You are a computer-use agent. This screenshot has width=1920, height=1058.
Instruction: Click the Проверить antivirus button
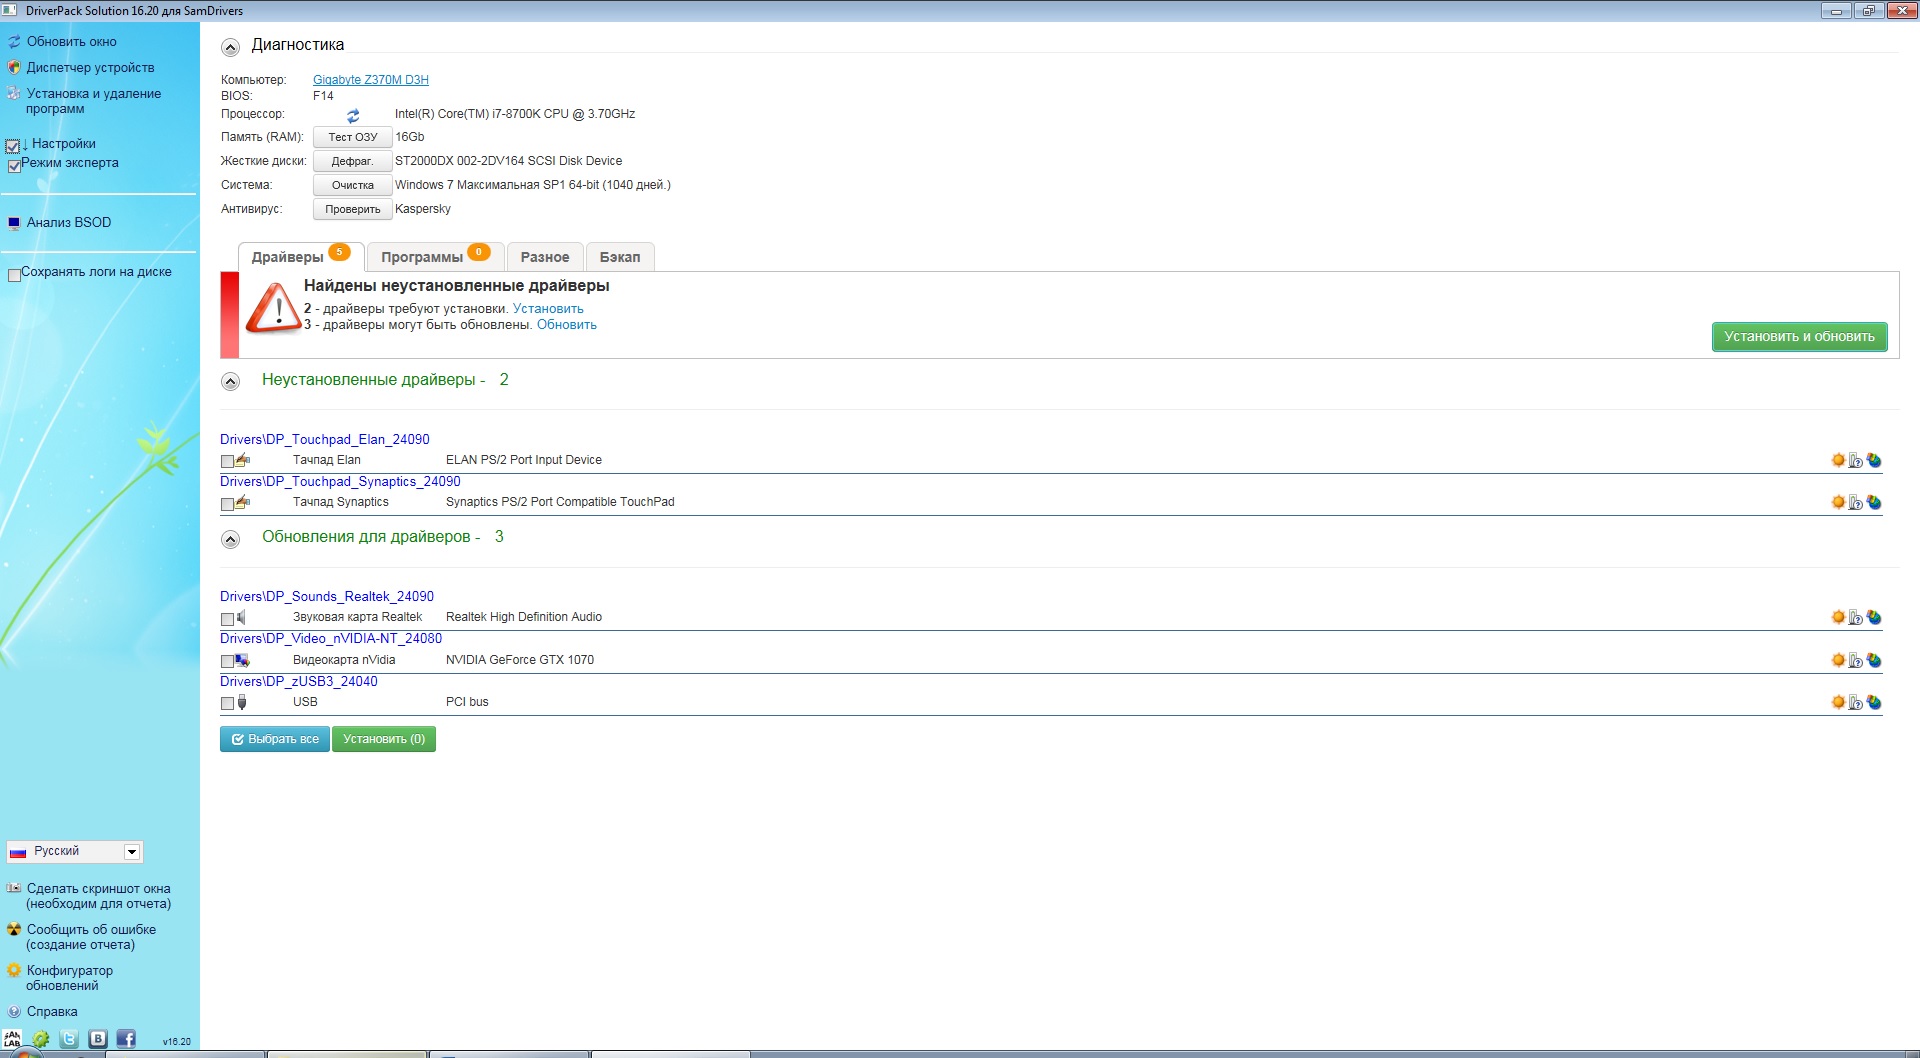pyautogui.click(x=353, y=209)
